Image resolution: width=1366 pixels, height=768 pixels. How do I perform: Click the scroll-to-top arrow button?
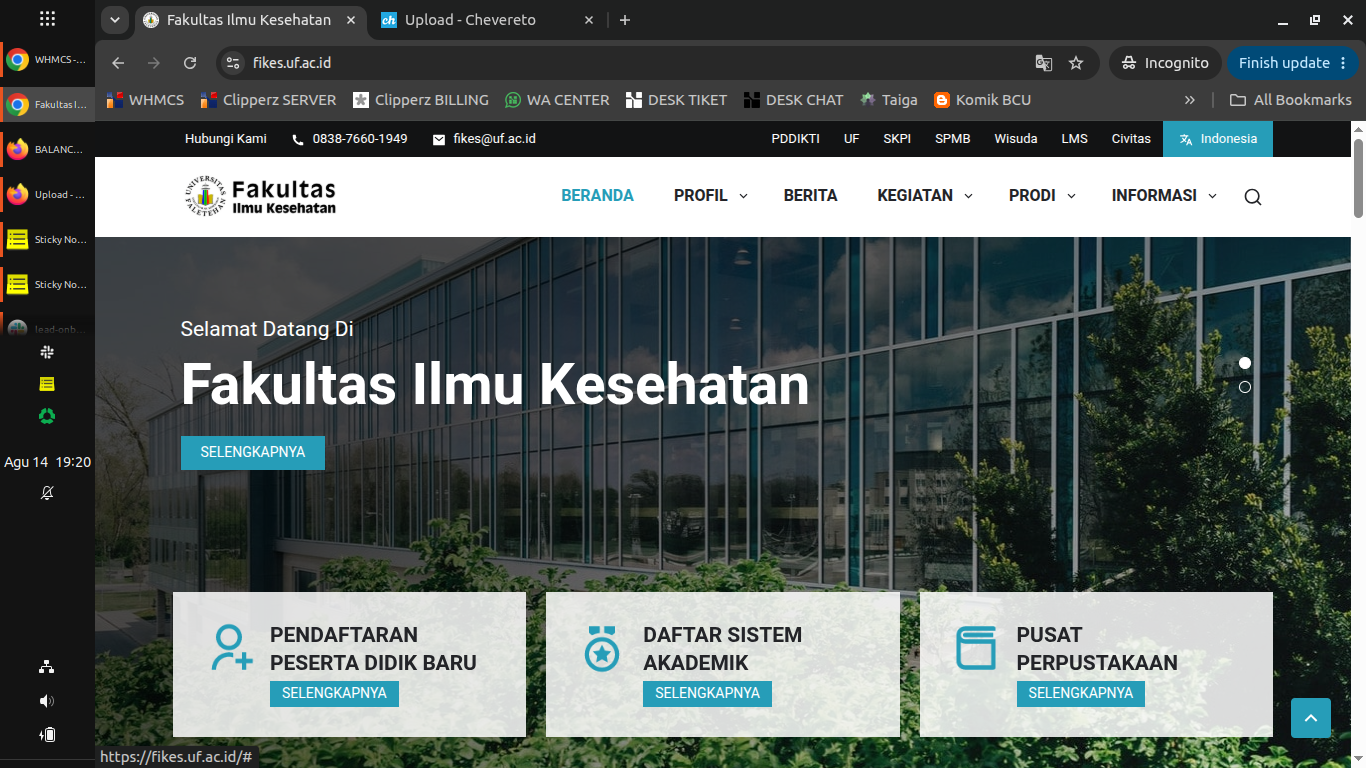click(1311, 718)
